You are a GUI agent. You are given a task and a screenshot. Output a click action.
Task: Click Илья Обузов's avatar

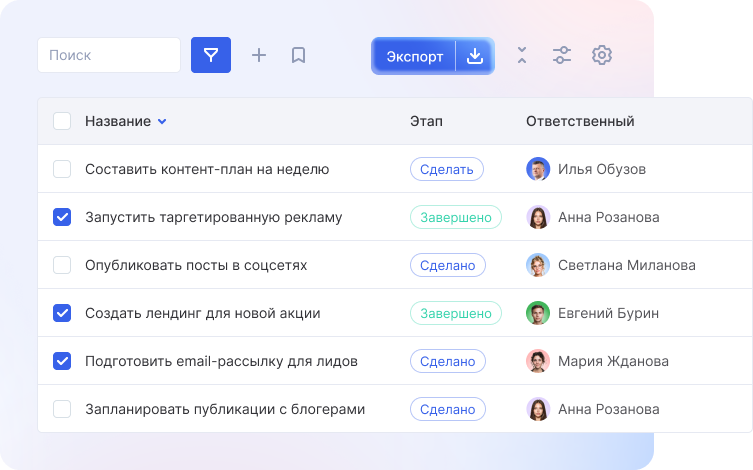(538, 169)
